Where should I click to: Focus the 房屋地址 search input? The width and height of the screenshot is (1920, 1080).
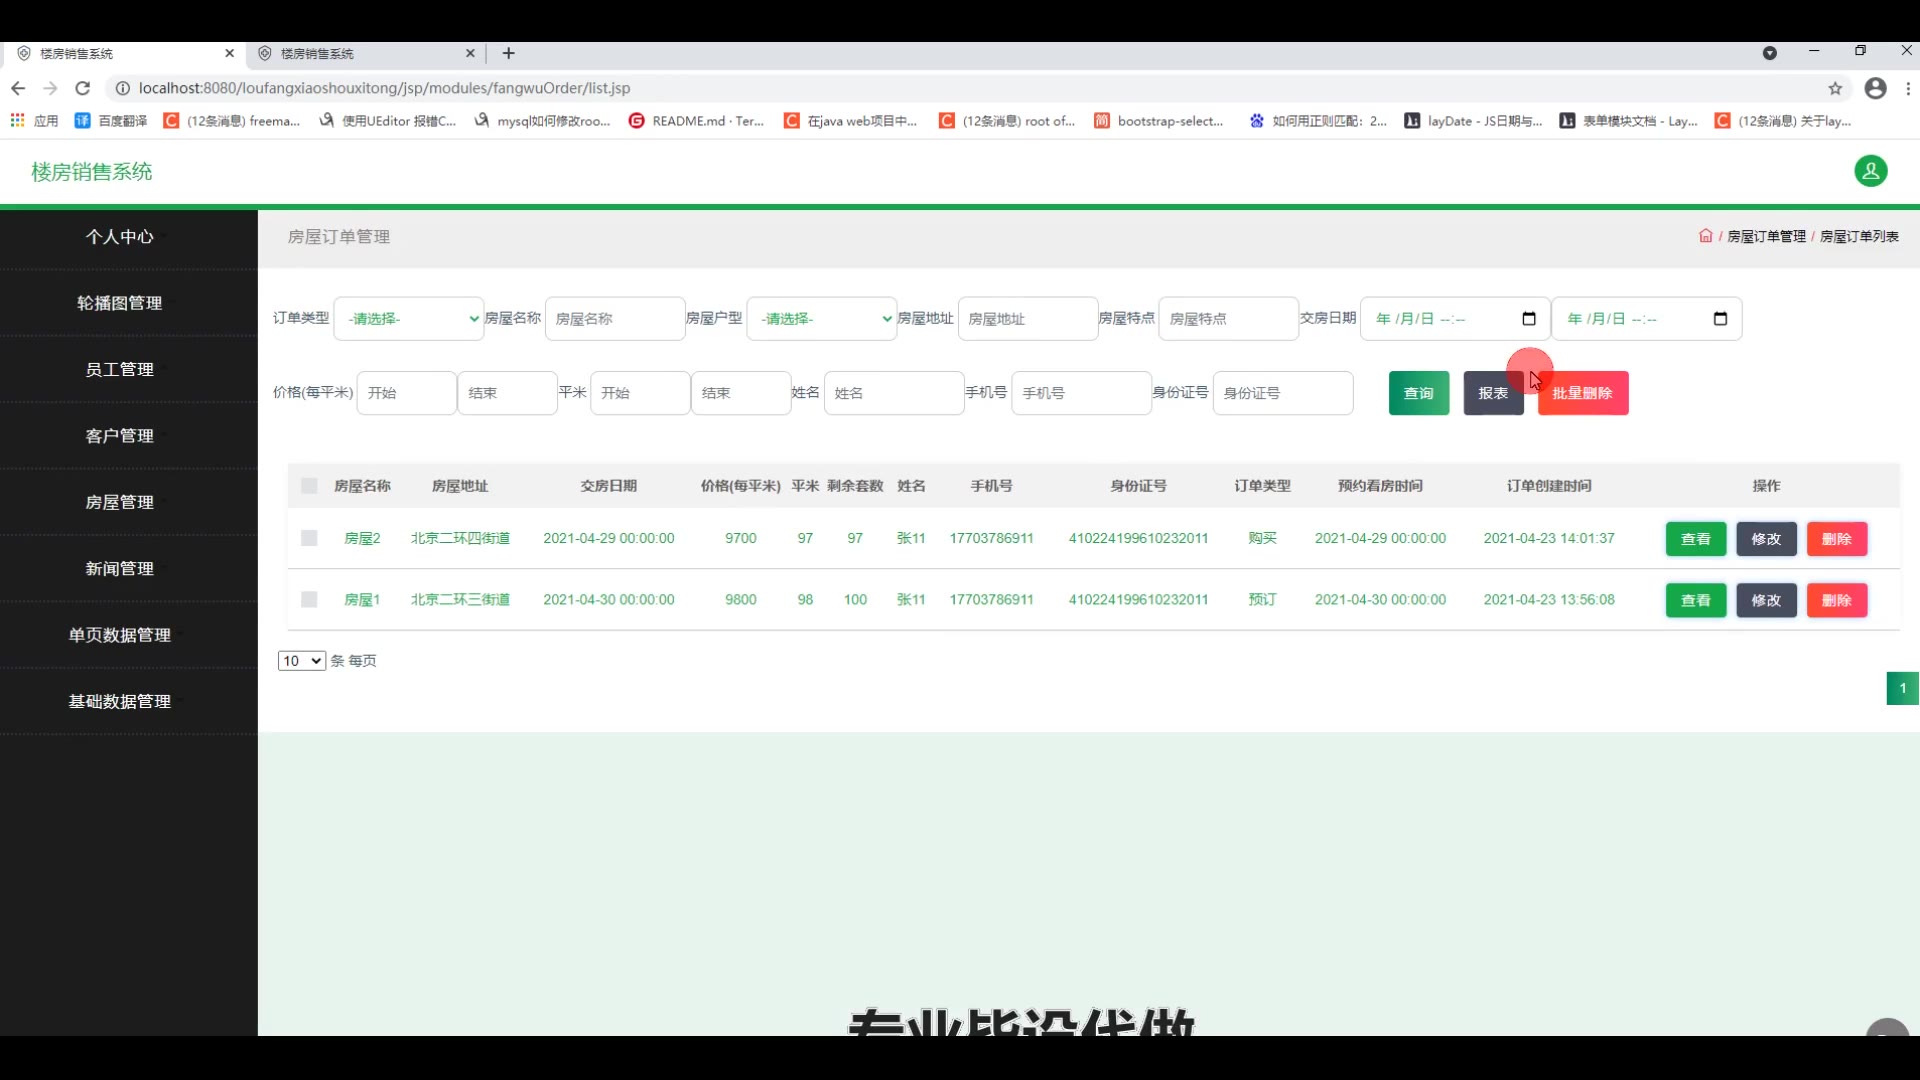pyautogui.click(x=1027, y=319)
